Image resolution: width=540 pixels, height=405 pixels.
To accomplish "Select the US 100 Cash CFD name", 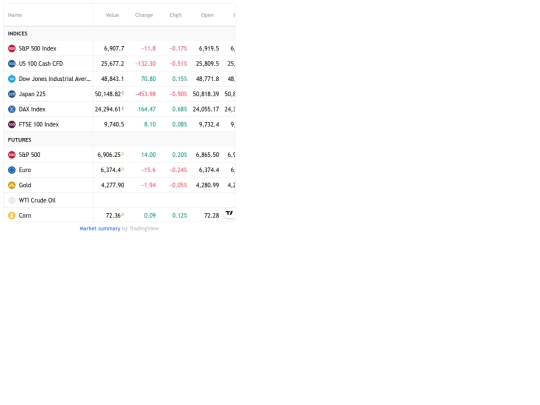I will point(41,64).
